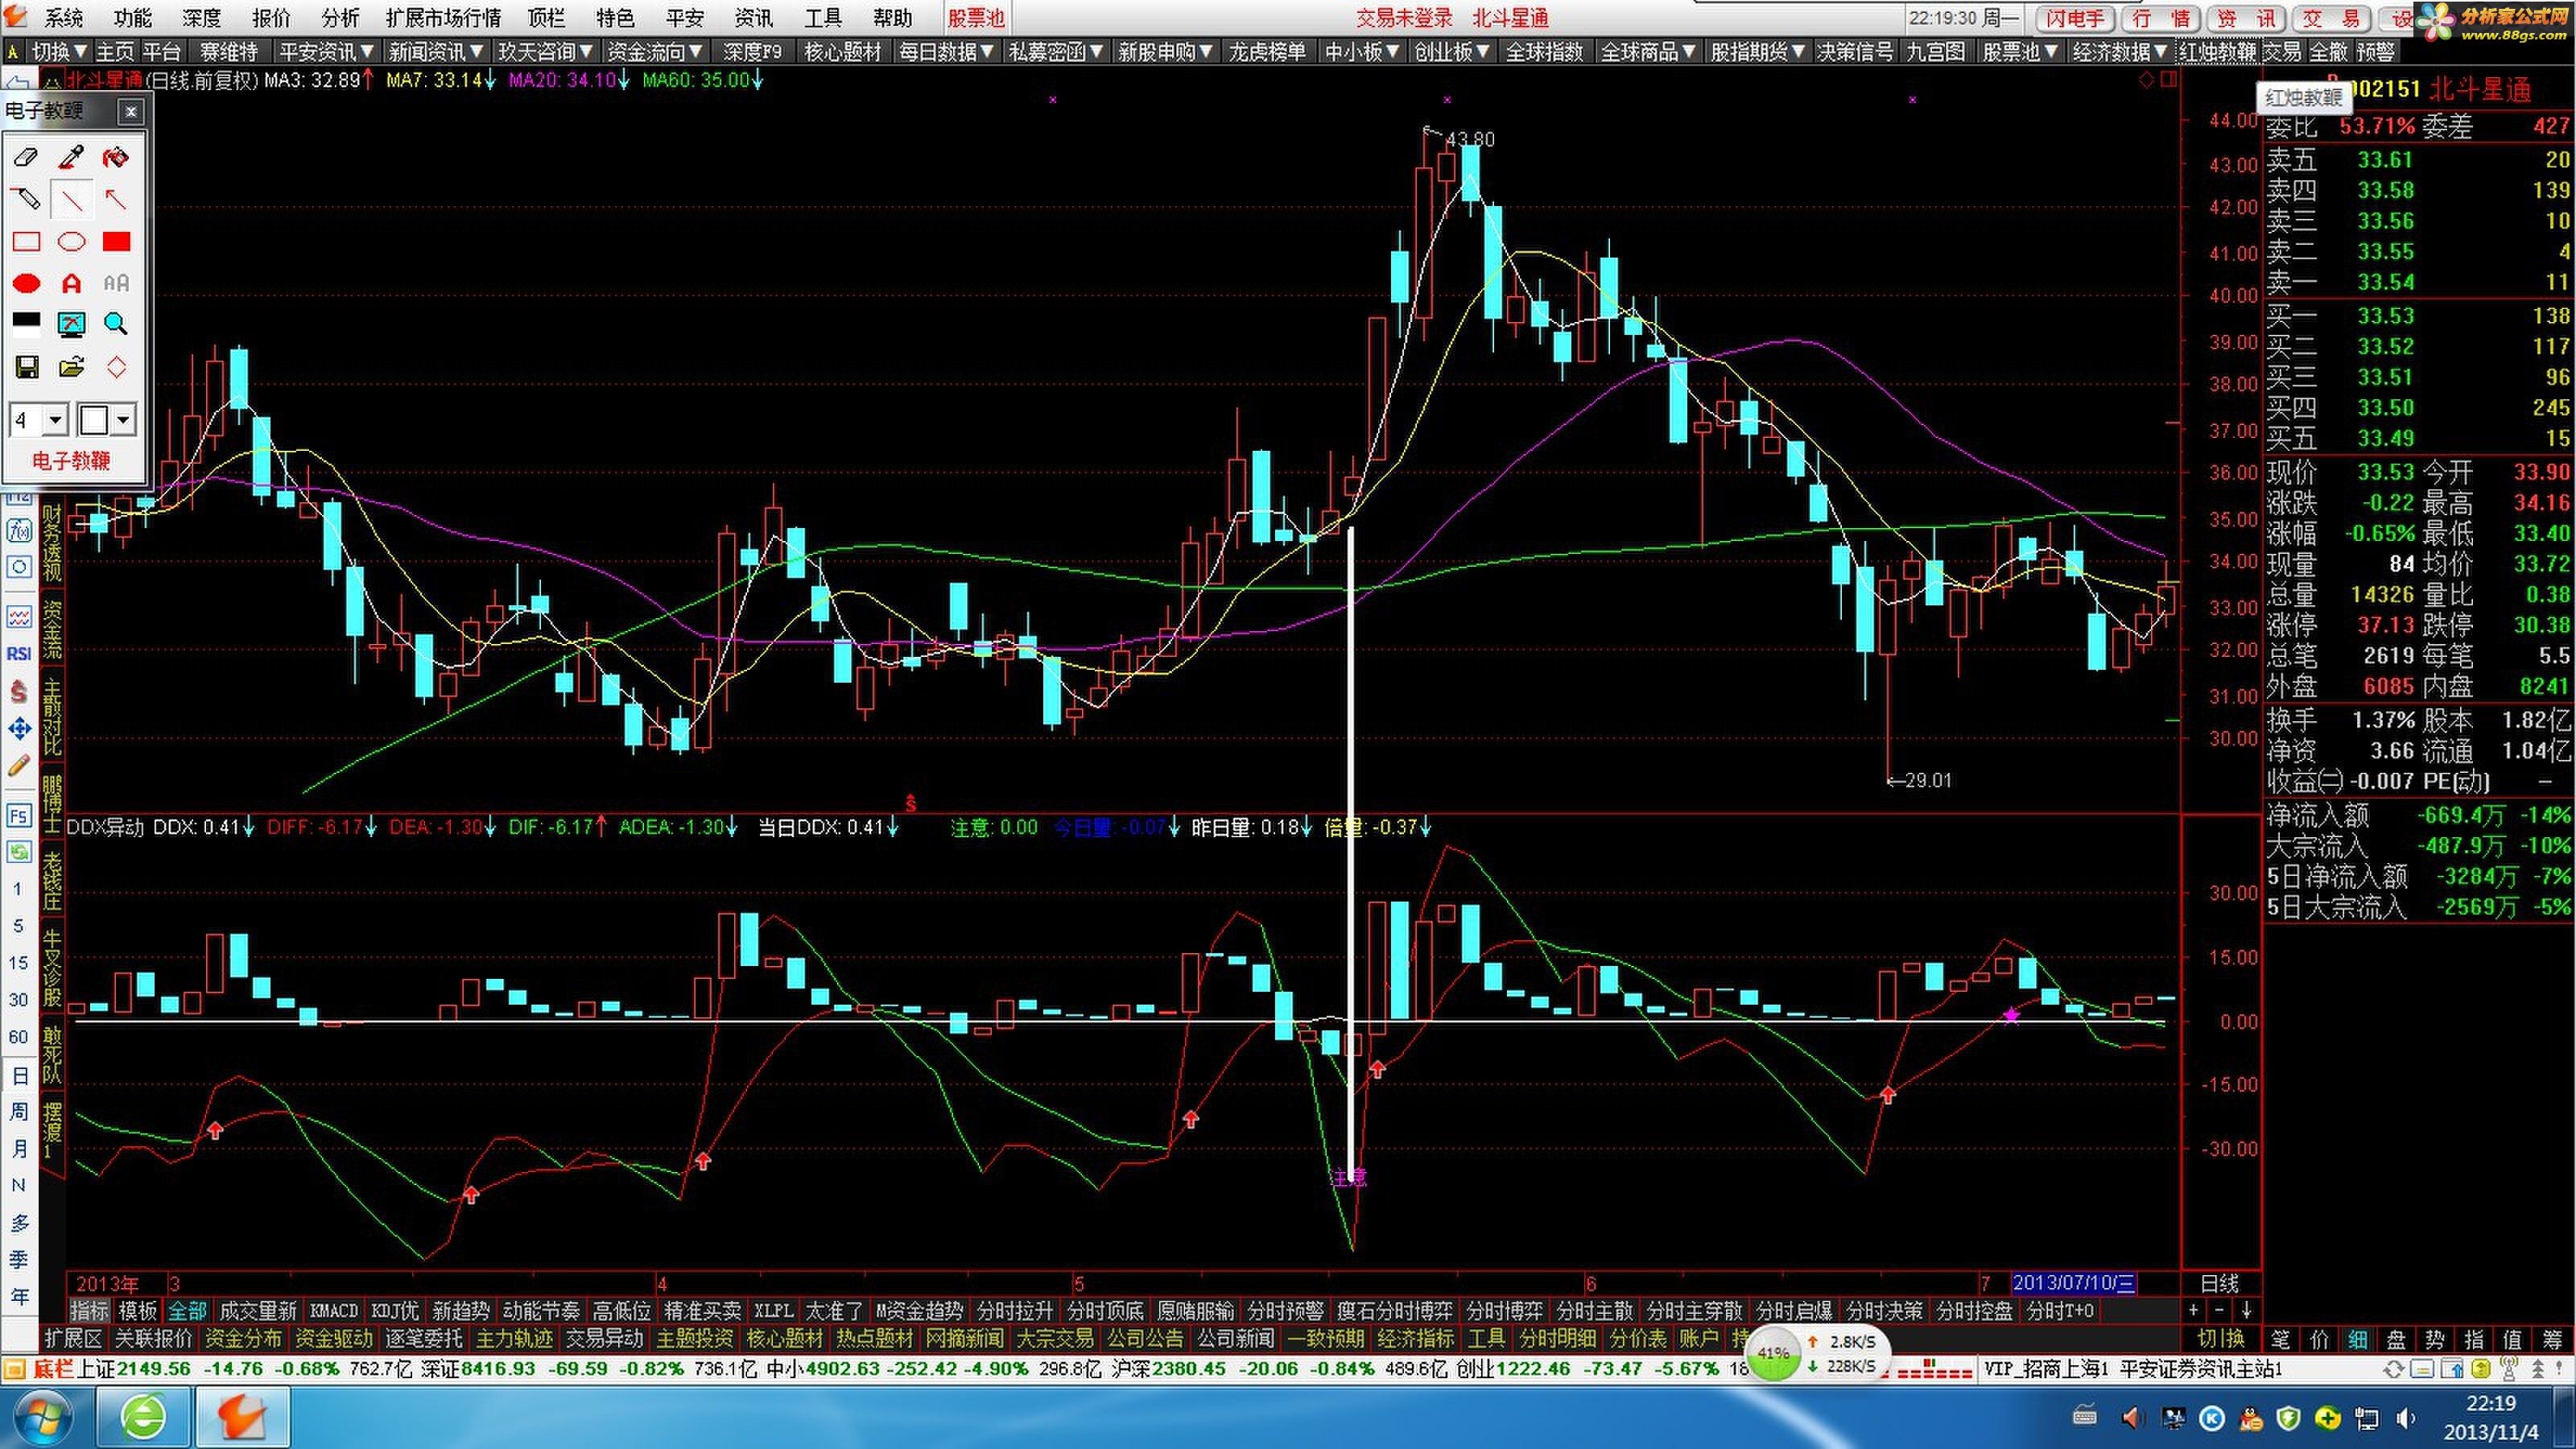Viewport: 2576px width, 1449px height.
Task: Open the 分析 menu
Action: point(340,18)
